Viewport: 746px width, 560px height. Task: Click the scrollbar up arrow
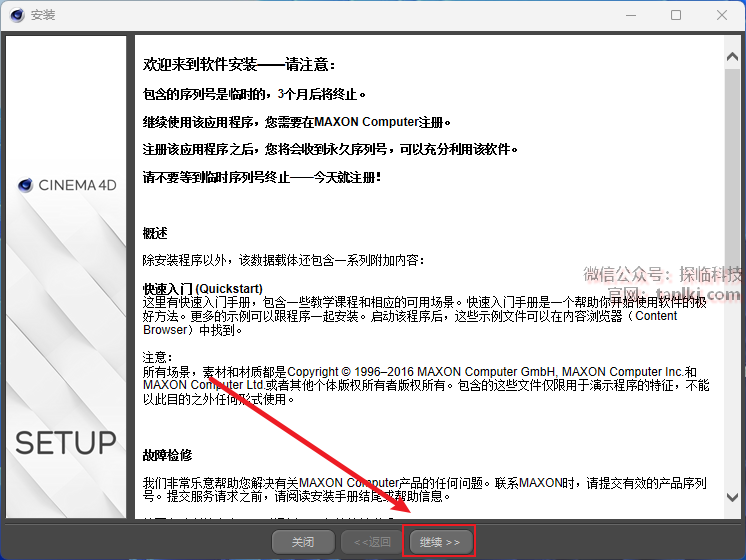[732, 57]
